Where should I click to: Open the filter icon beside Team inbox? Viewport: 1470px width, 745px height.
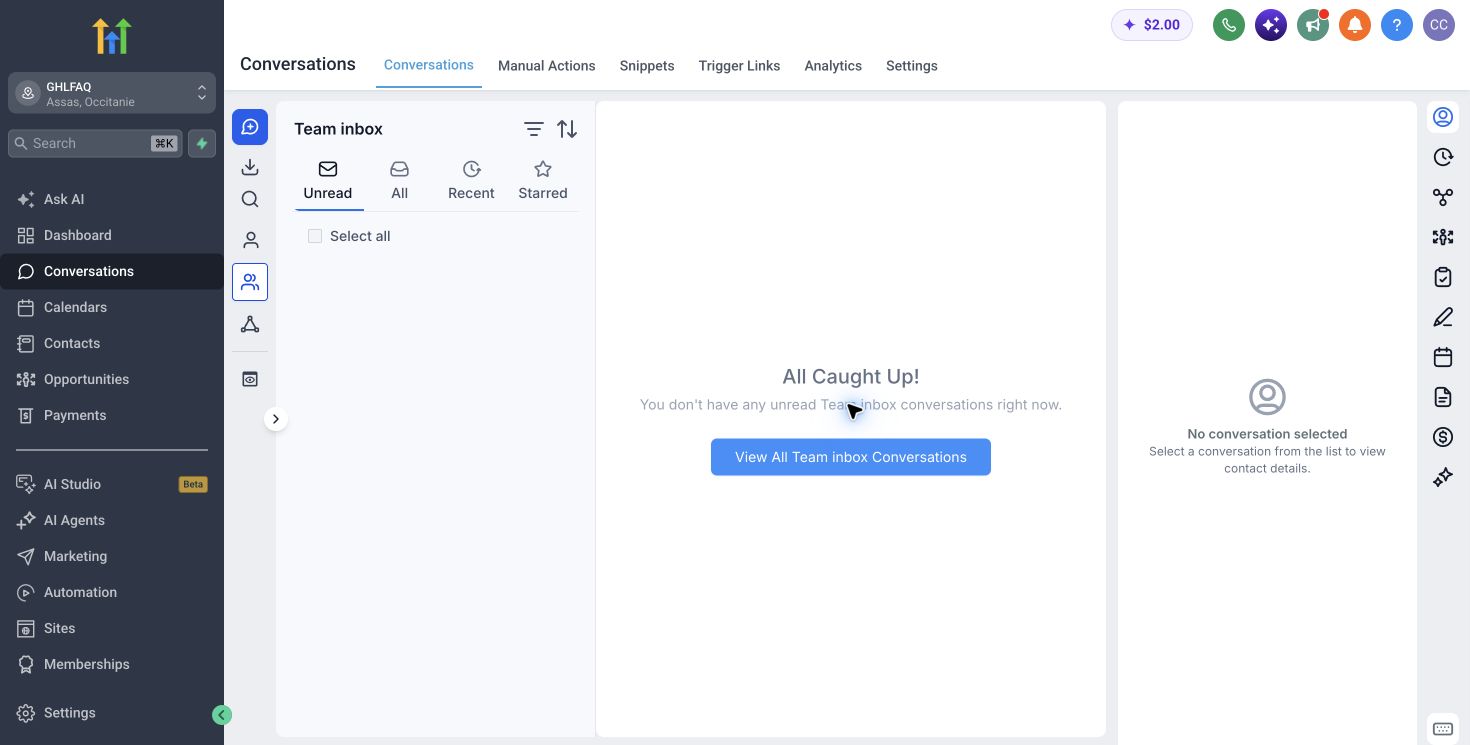click(534, 129)
